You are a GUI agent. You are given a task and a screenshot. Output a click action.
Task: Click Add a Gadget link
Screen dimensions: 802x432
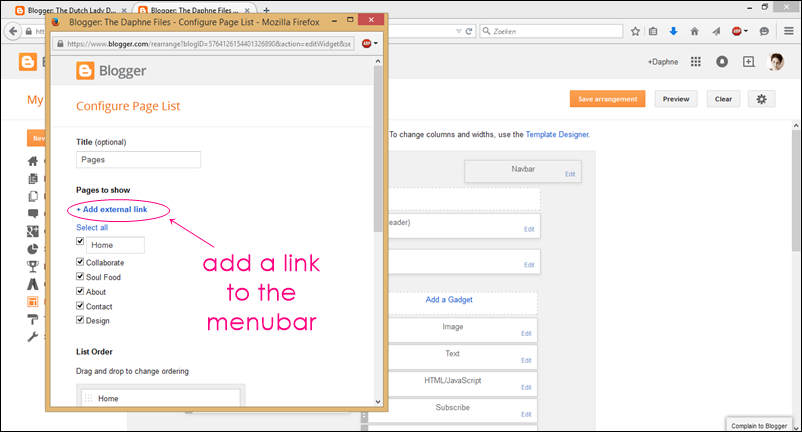(x=449, y=300)
